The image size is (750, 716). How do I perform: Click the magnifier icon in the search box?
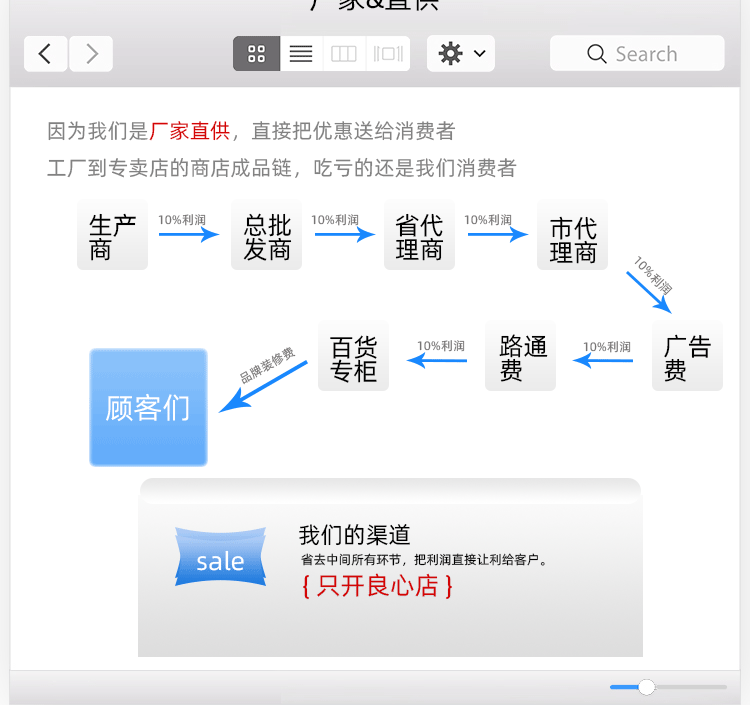click(596, 54)
